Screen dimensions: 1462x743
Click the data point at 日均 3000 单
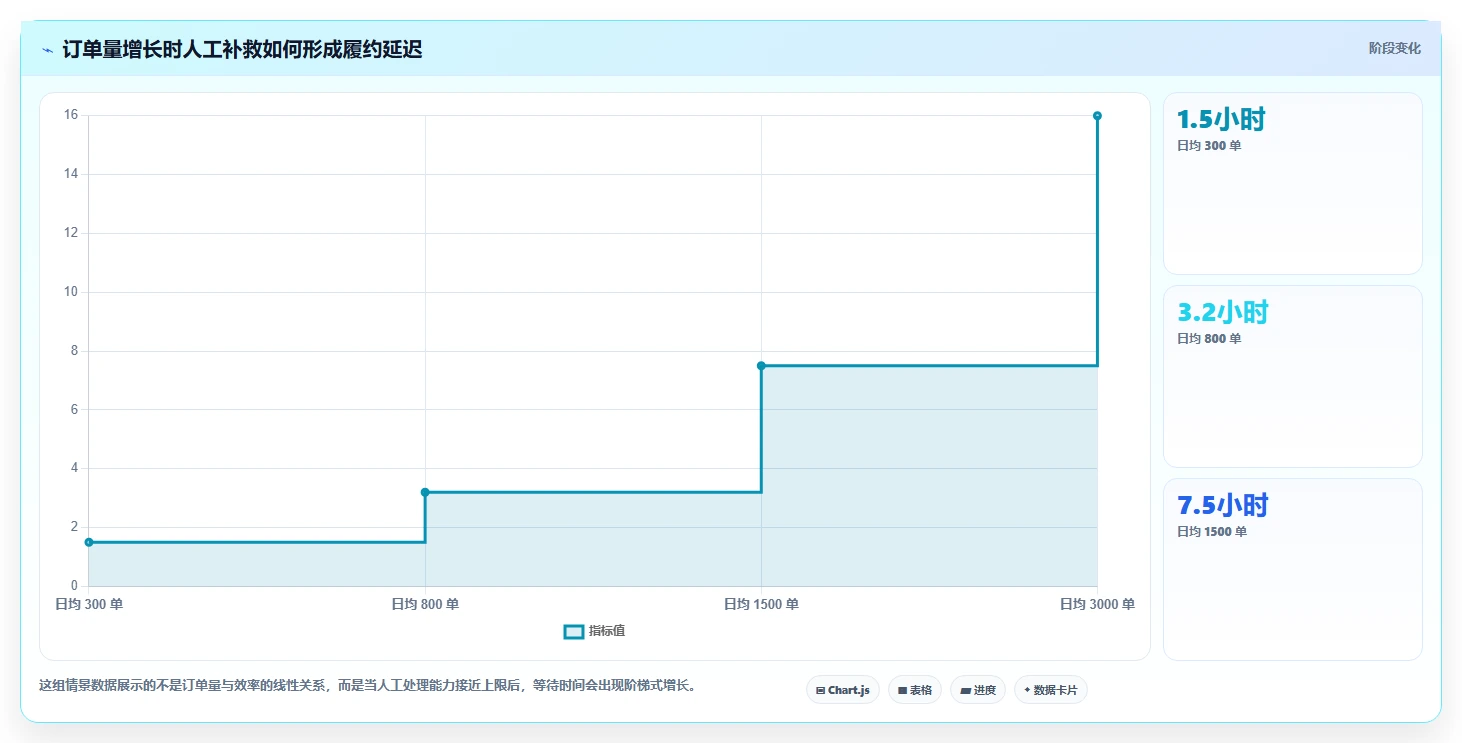[x=1097, y=116]
